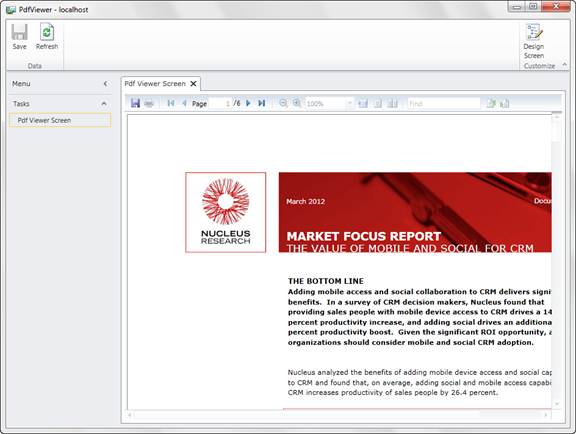The height and width of the screenshot is (434, 576).
Task: Print the PDF document
Action: pyautogui.click(x=149, y=104)
